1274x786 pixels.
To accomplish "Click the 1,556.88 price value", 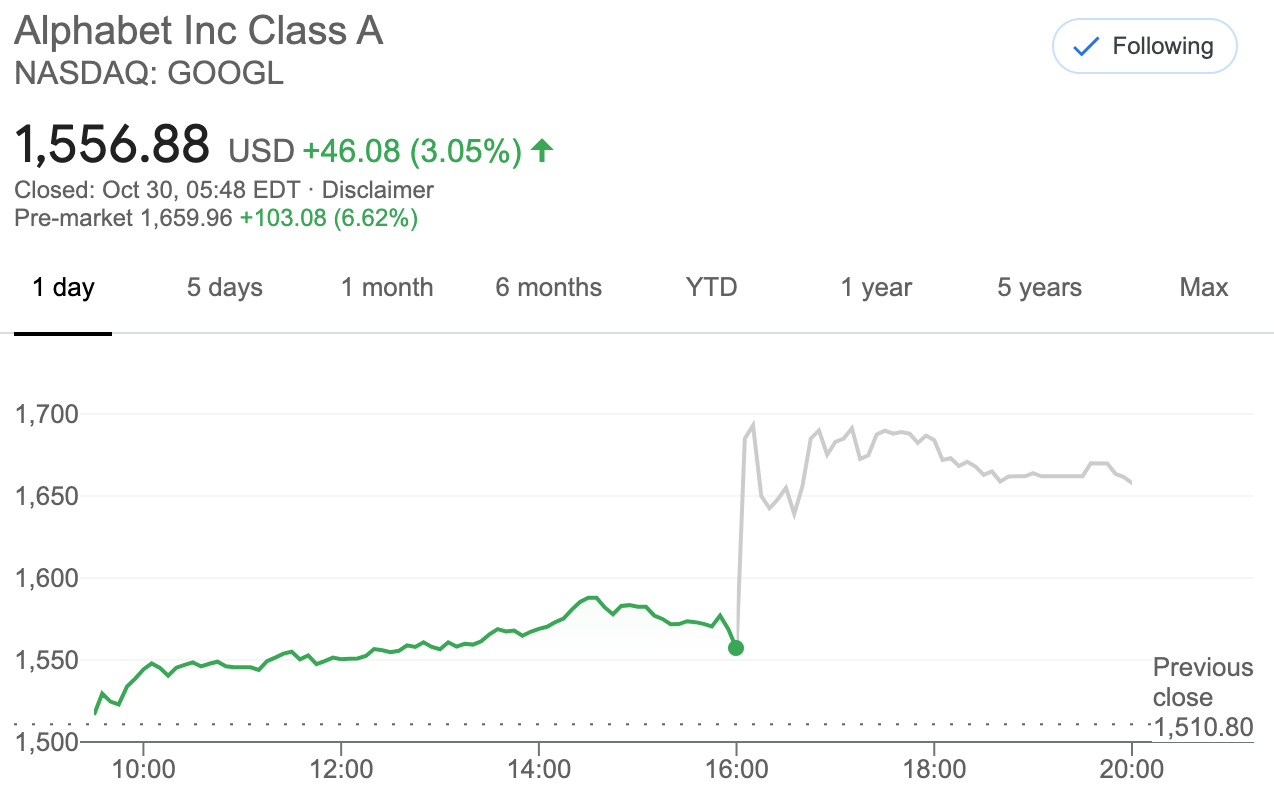I will (x=112, y=145).
